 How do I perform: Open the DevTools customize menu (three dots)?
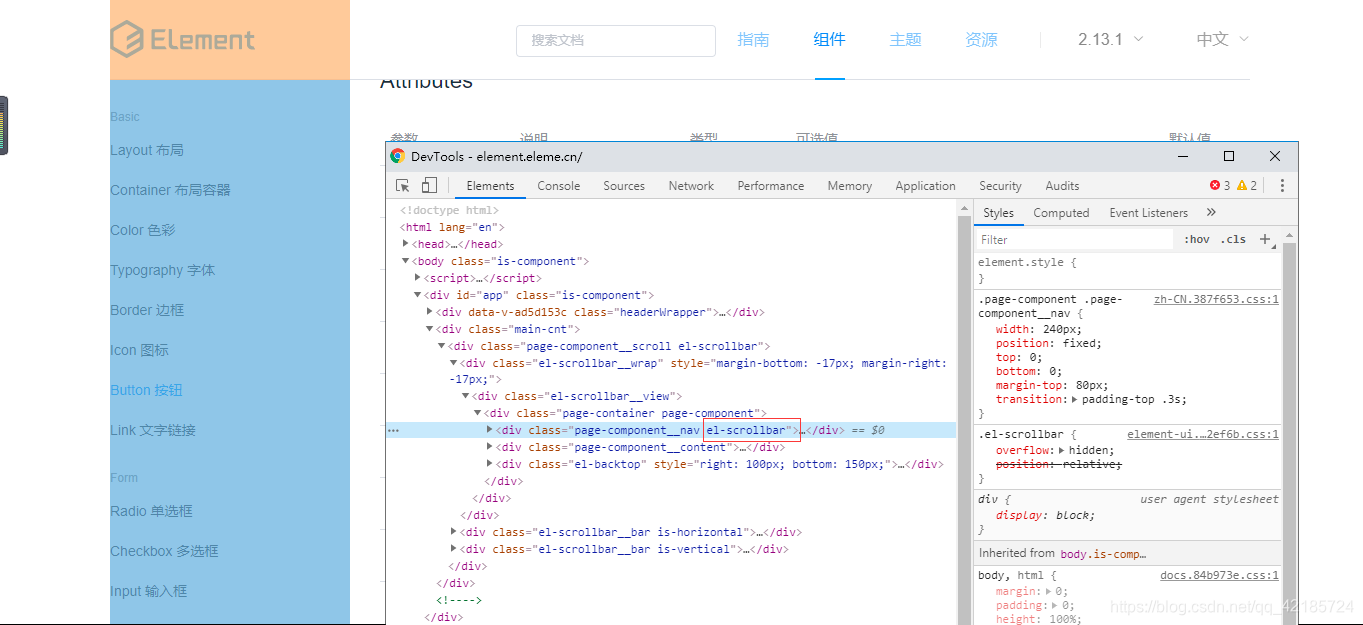[1281, 185]
